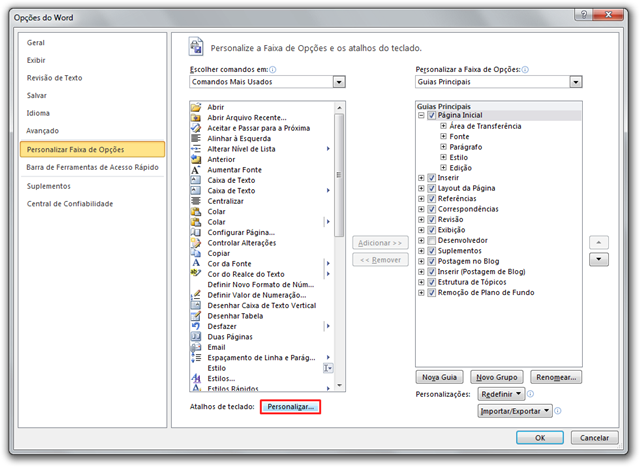Open the Redefinir dropdown button
Image resolution: width=640 pixels, height=467 pixels.
point(501,394)
